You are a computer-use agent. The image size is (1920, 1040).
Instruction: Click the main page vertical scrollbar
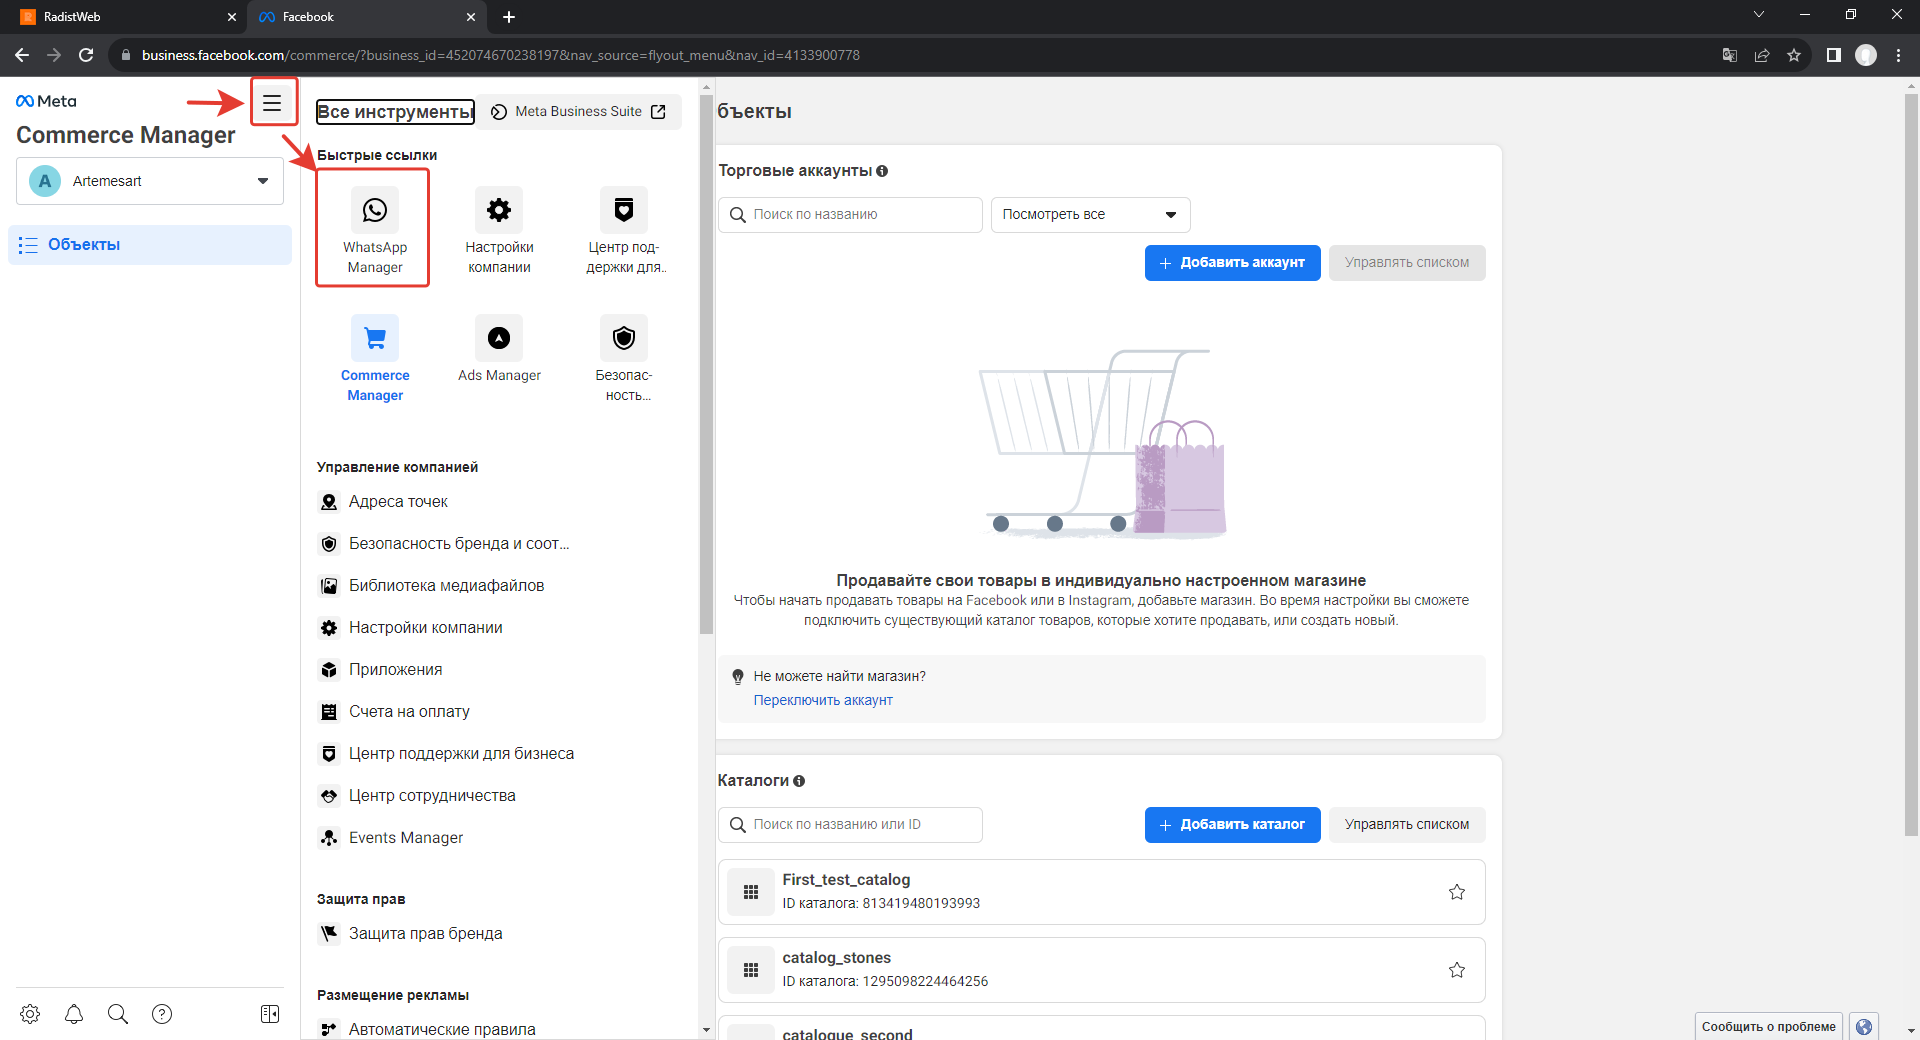(1911, 465)
